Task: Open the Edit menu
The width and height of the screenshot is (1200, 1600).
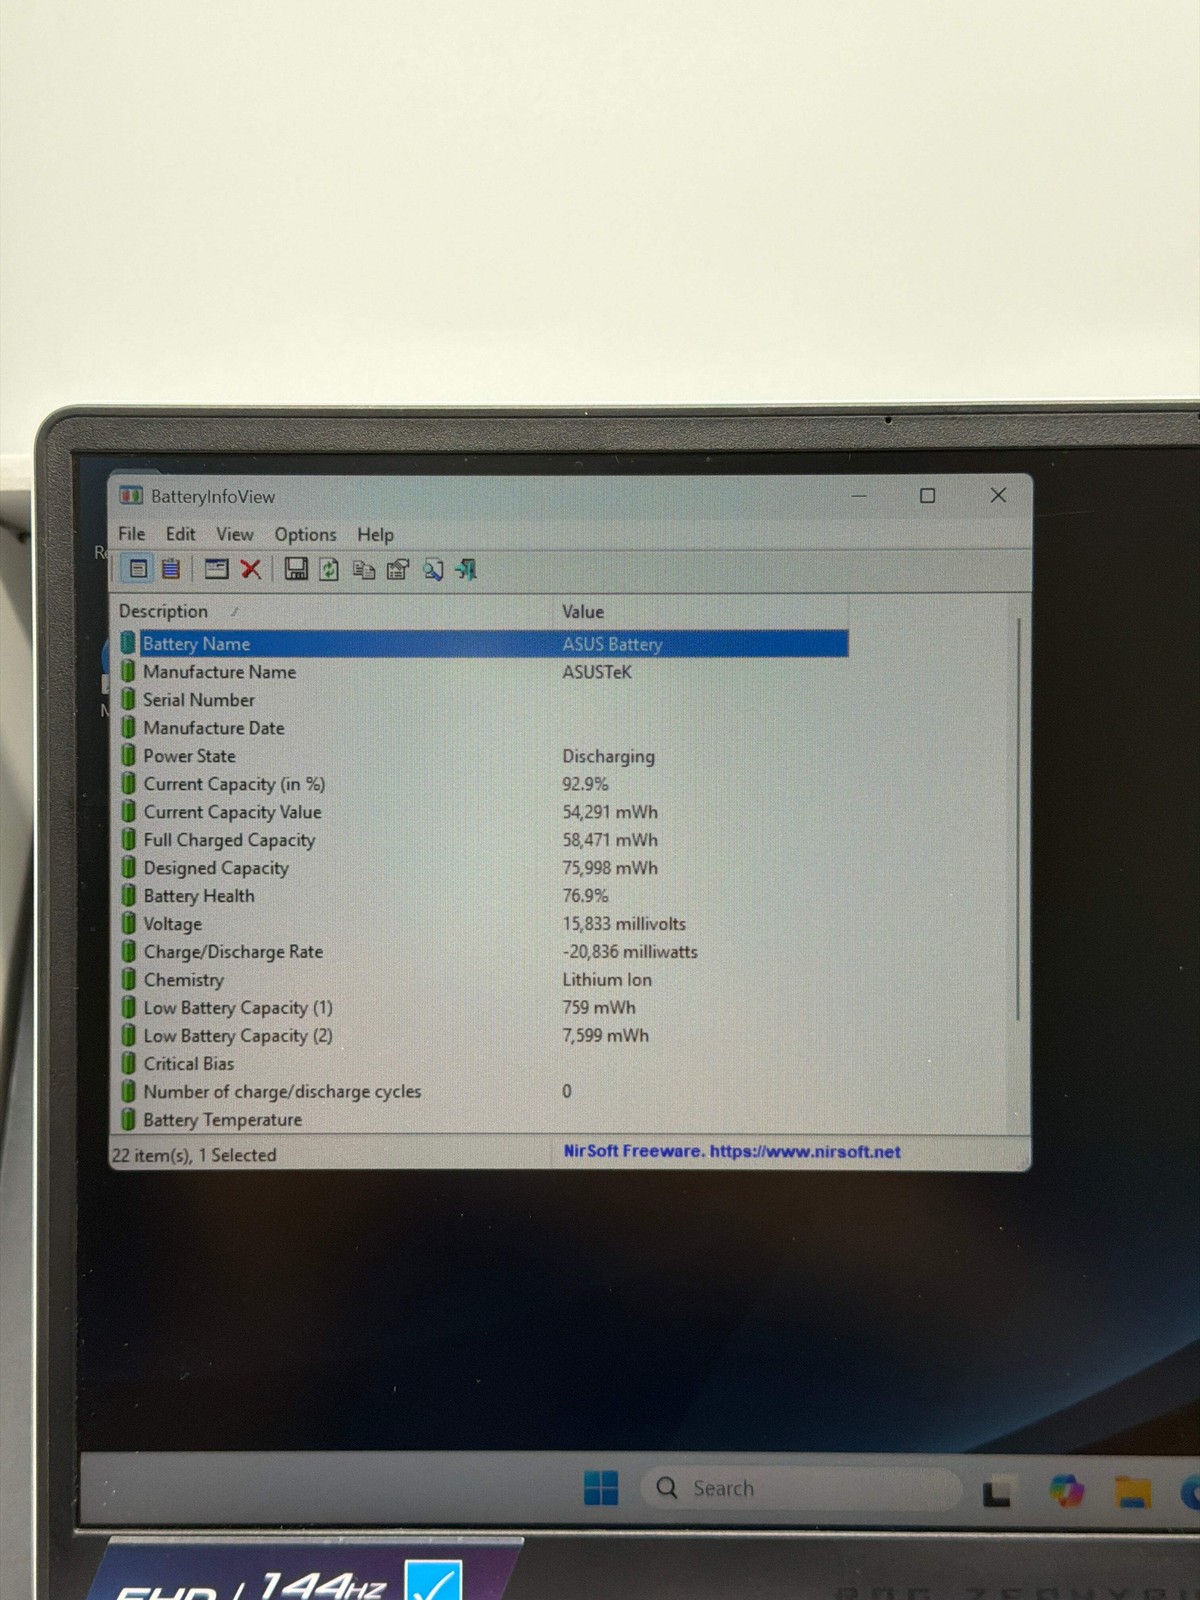Action: pos(181,534)
